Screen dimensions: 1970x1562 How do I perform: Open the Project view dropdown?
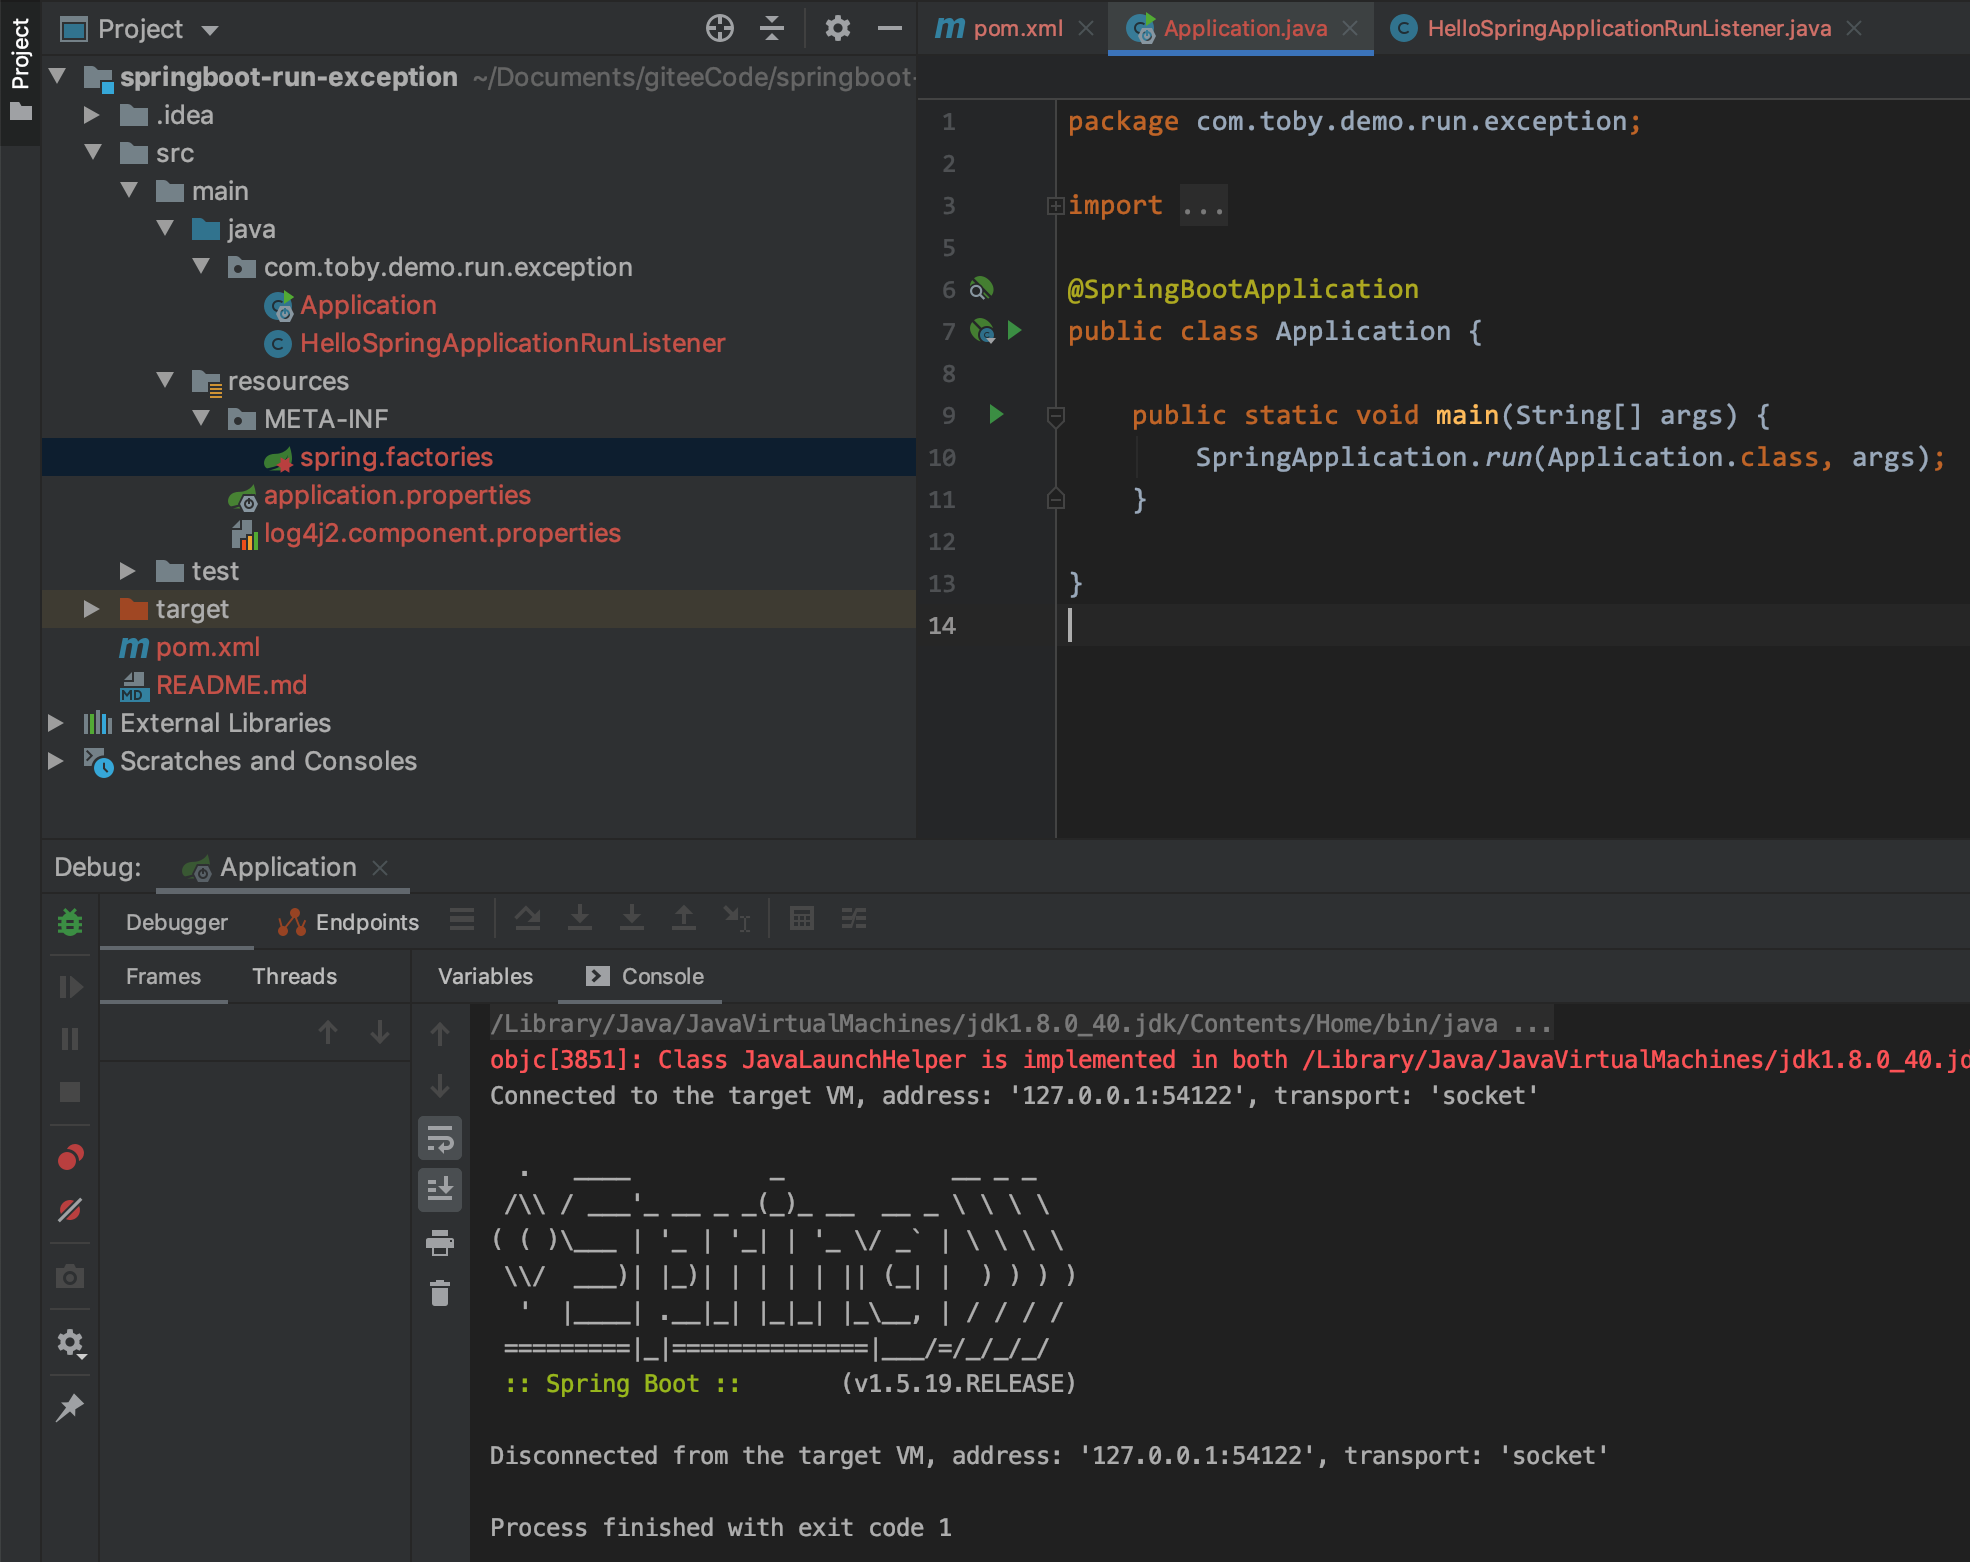click(210, 30)
